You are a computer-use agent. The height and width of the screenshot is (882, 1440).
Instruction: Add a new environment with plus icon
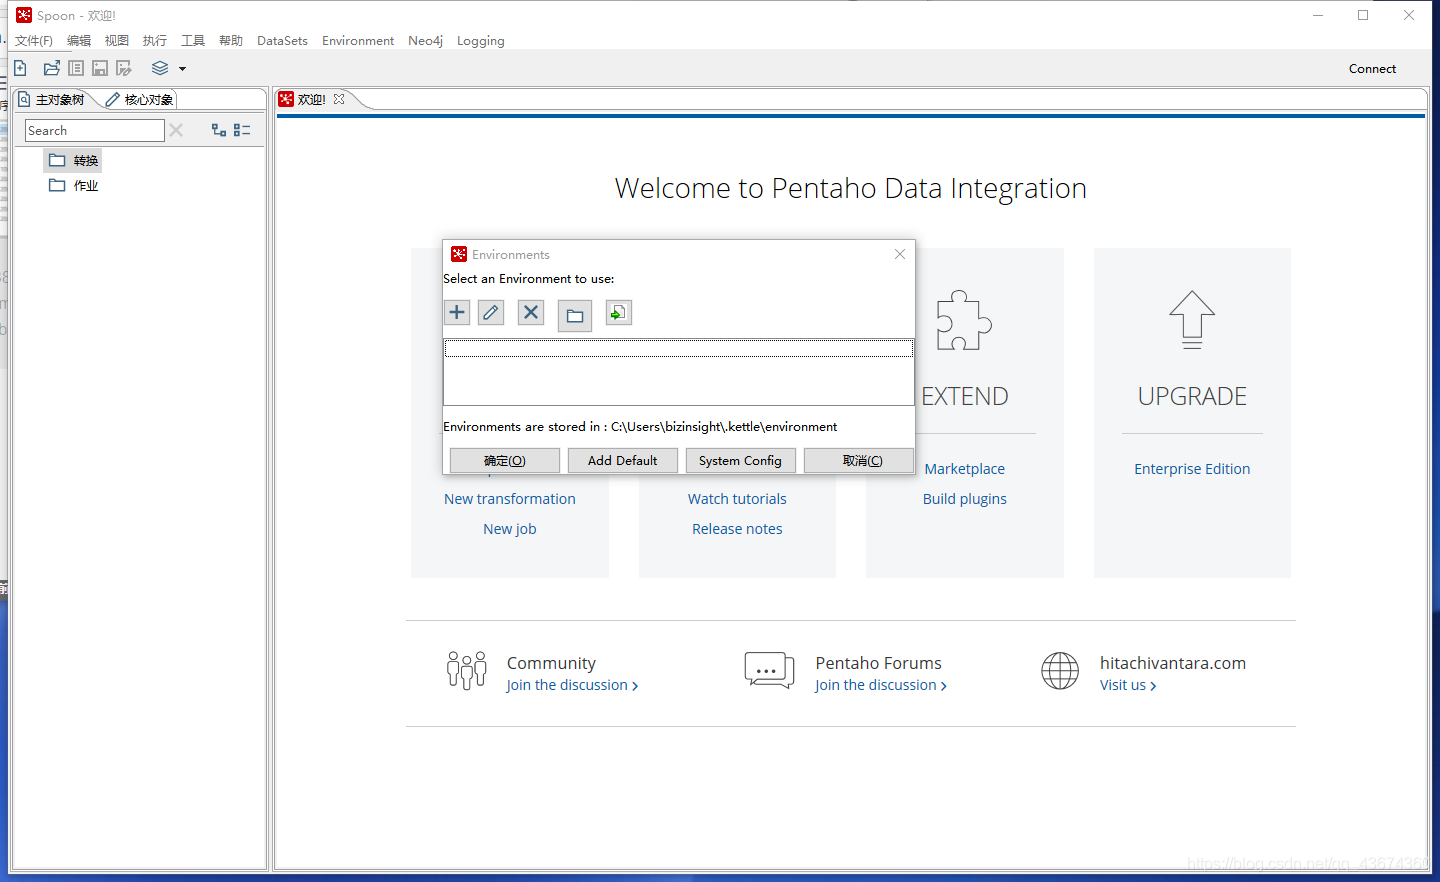(457, 312)
